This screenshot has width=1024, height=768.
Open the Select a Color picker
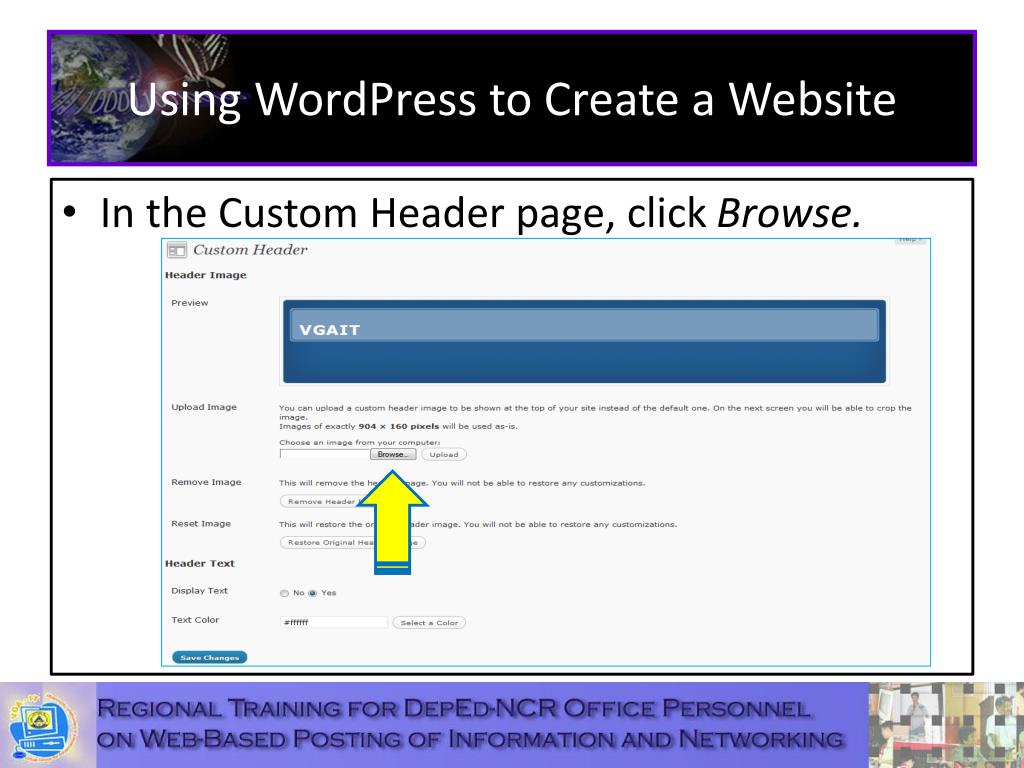[x=429, y=623]
